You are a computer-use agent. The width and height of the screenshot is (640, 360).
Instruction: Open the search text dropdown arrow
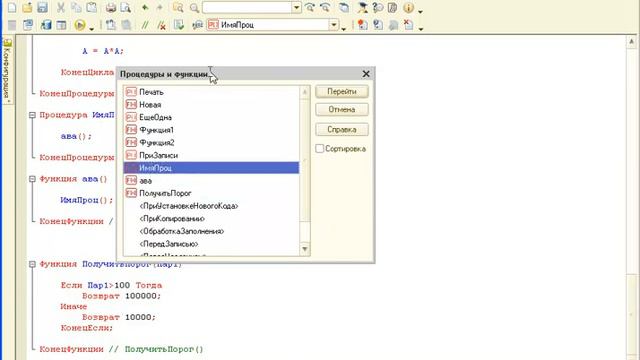click(296, 7)
